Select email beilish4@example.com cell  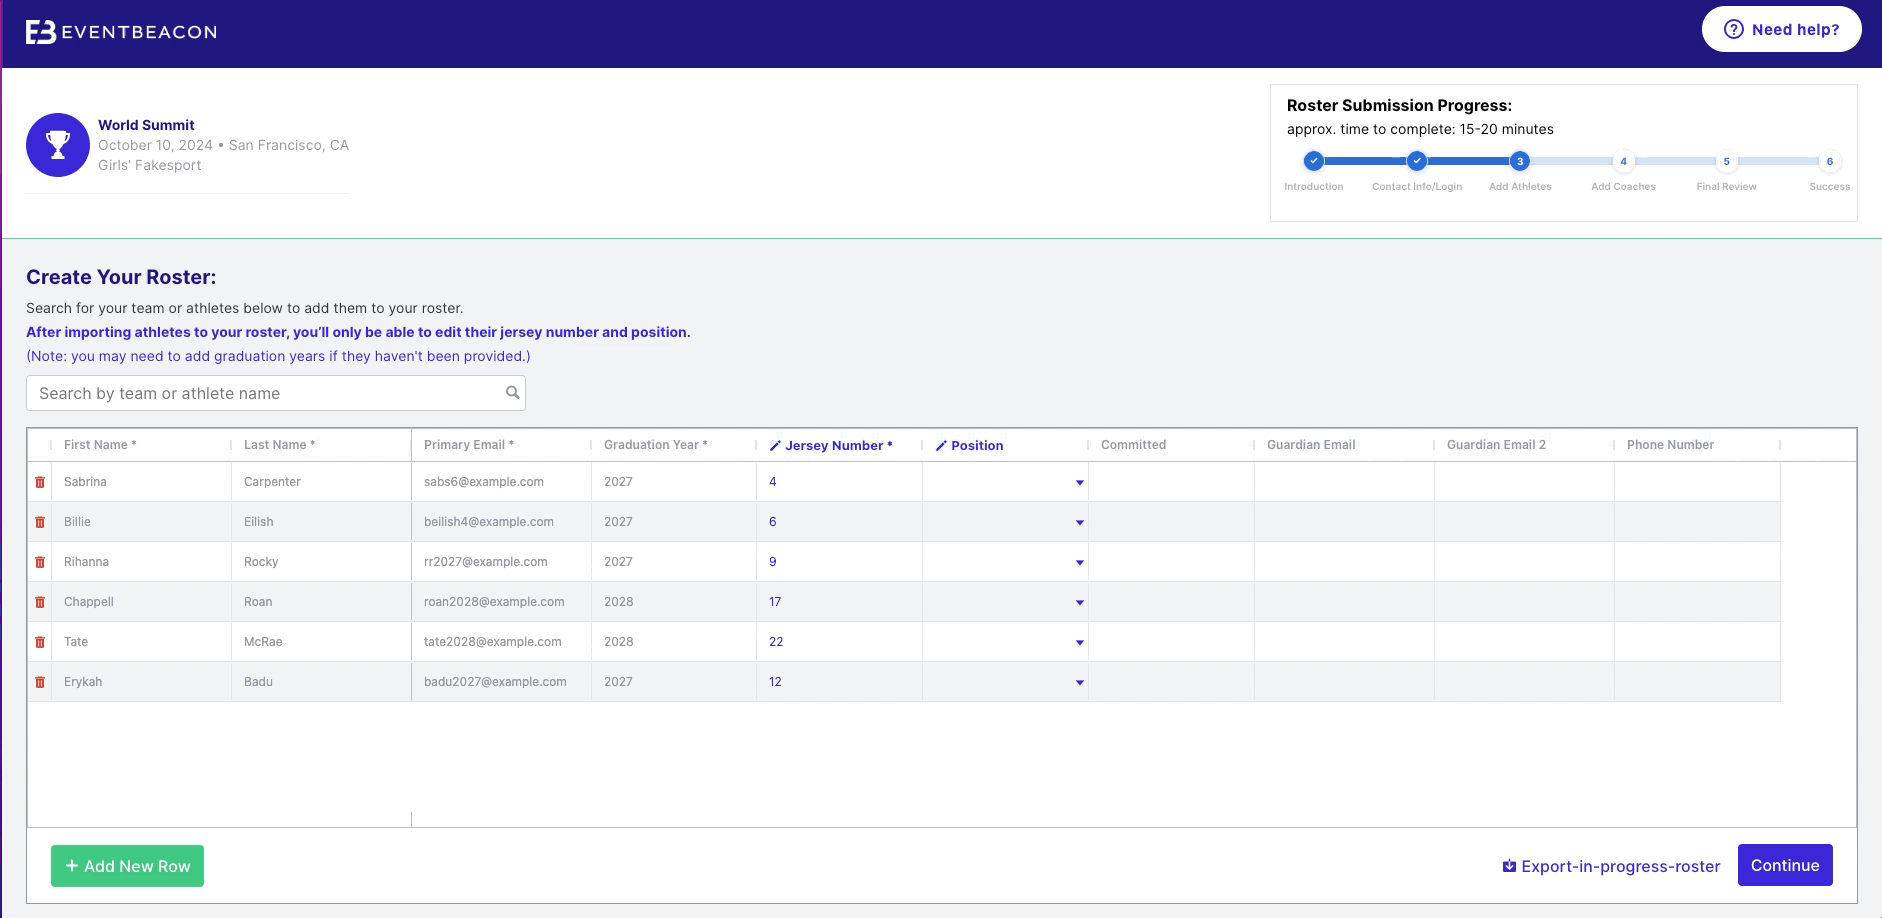501,522
